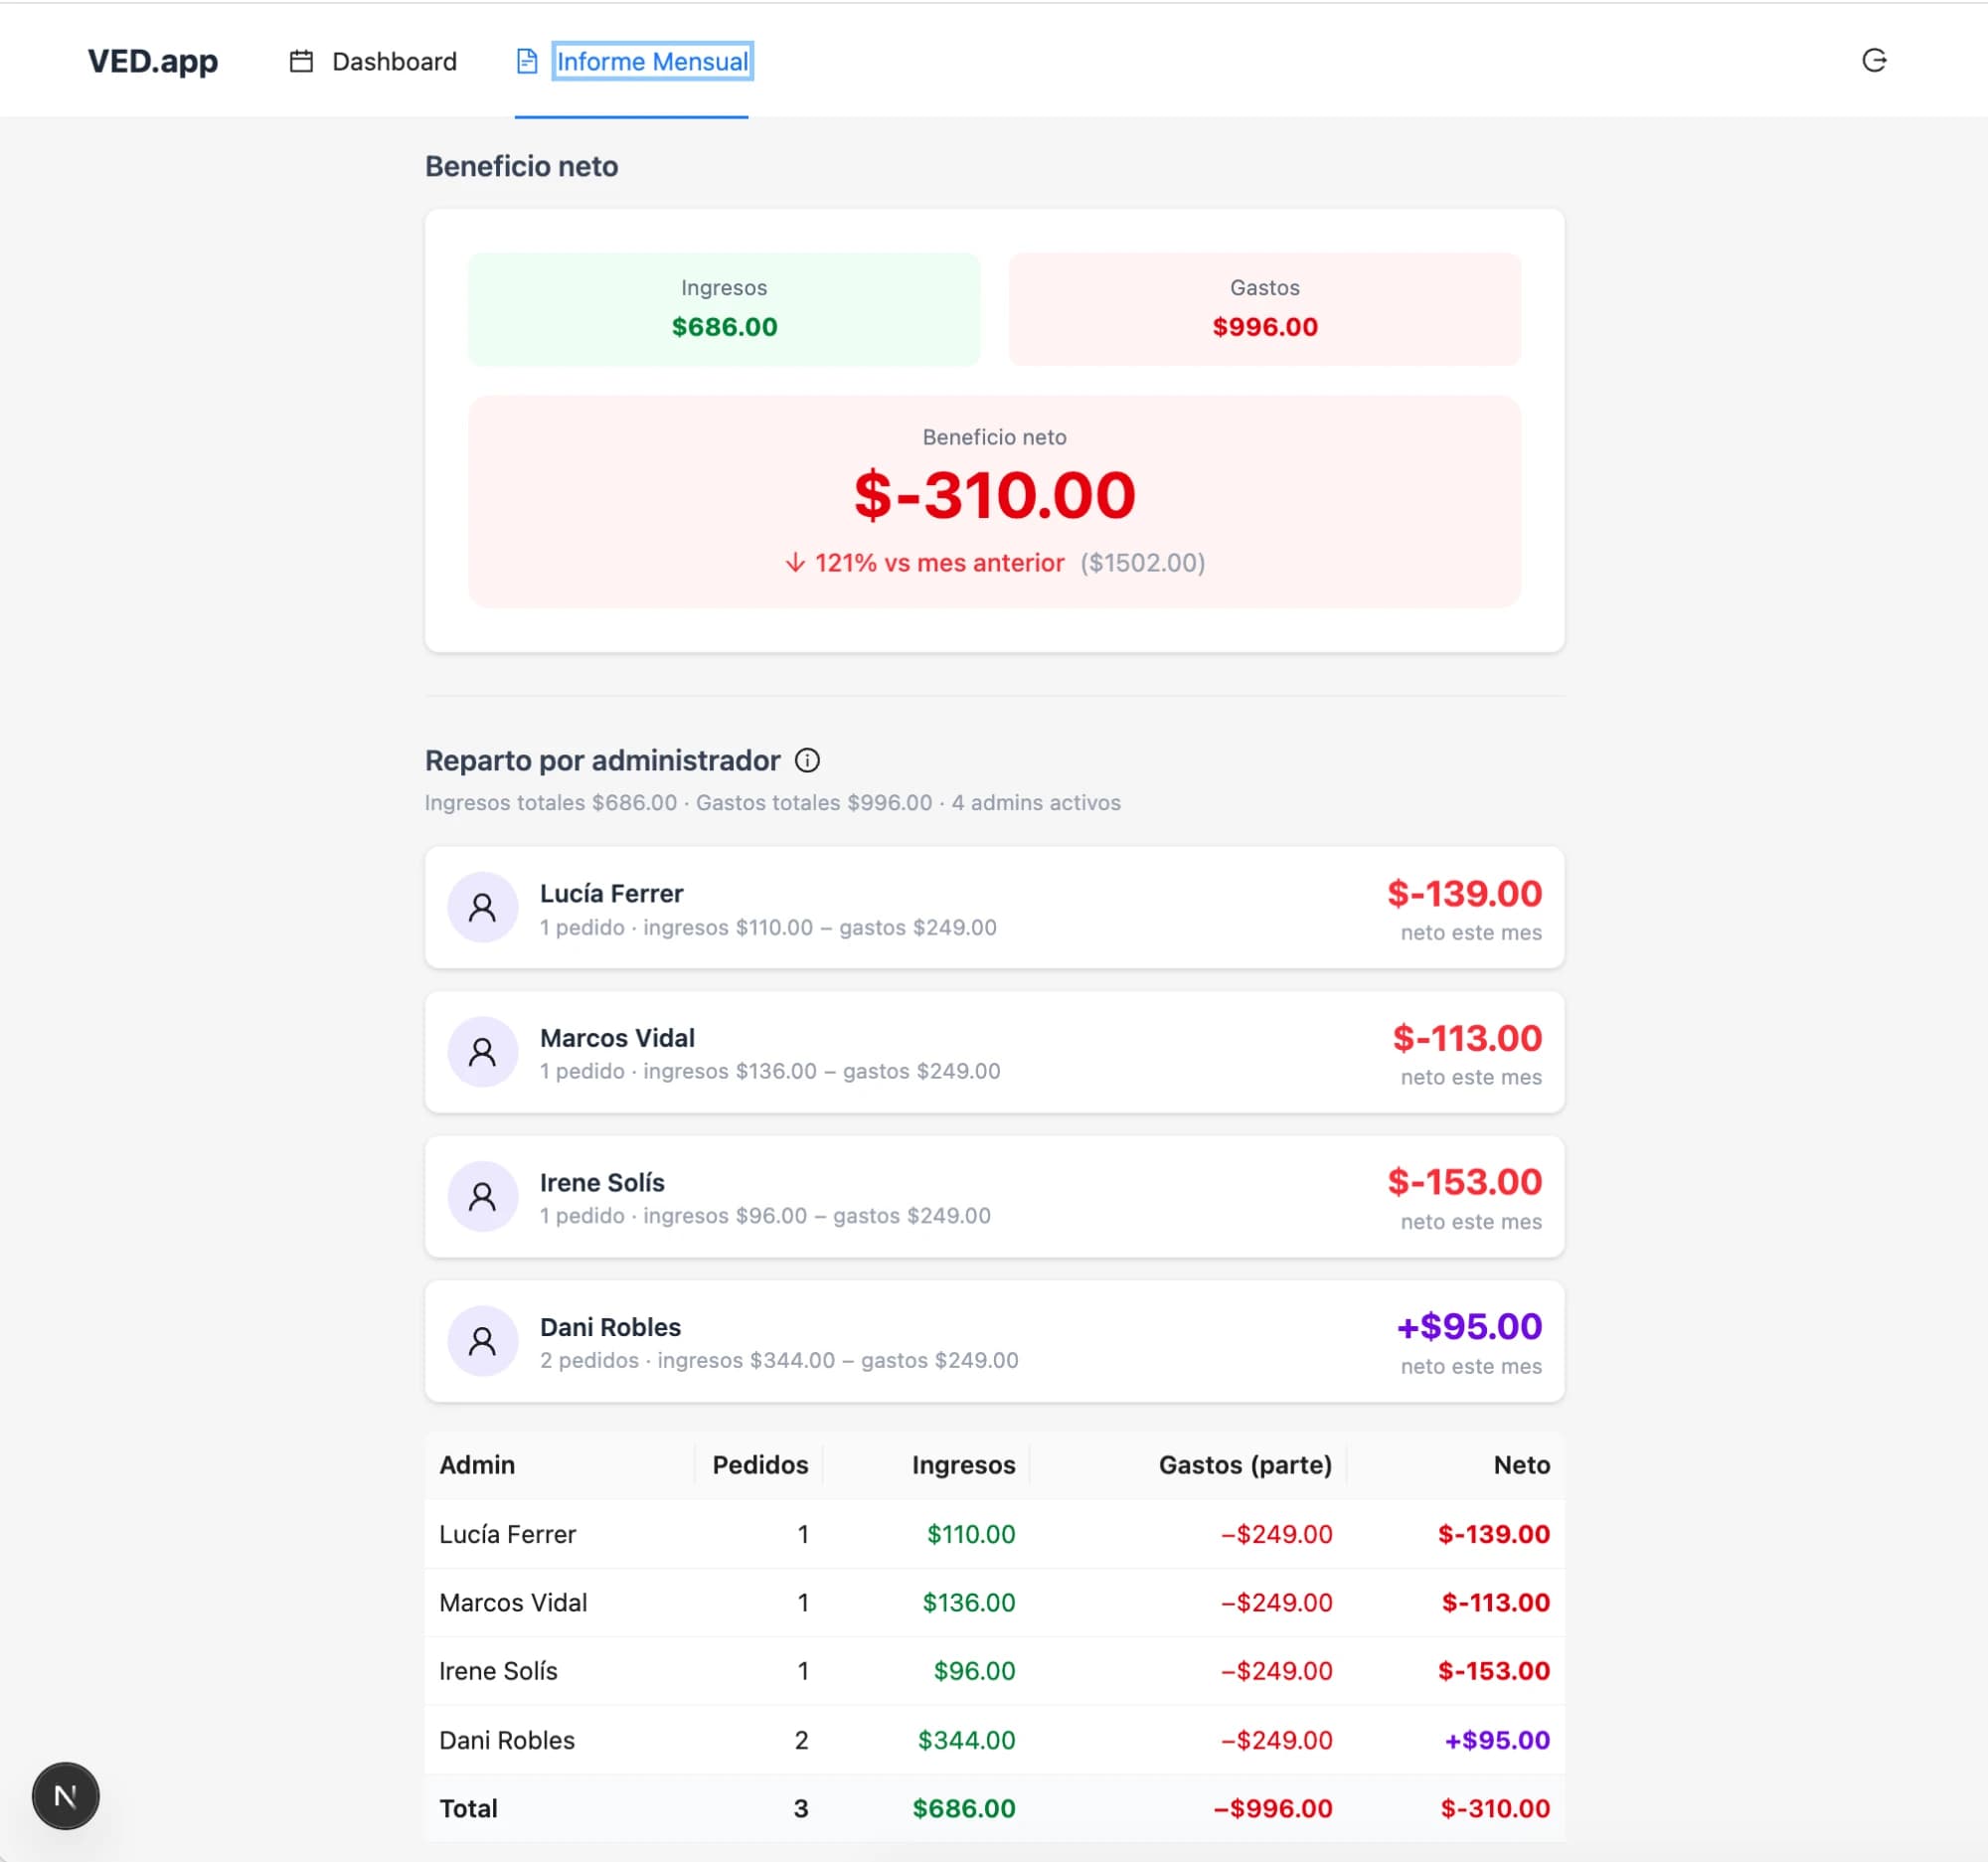Click the Marcos Vidal card name
The width and height of the screenshot is (1988, 1862).
pyautogui.click(x=617, y=1038)
